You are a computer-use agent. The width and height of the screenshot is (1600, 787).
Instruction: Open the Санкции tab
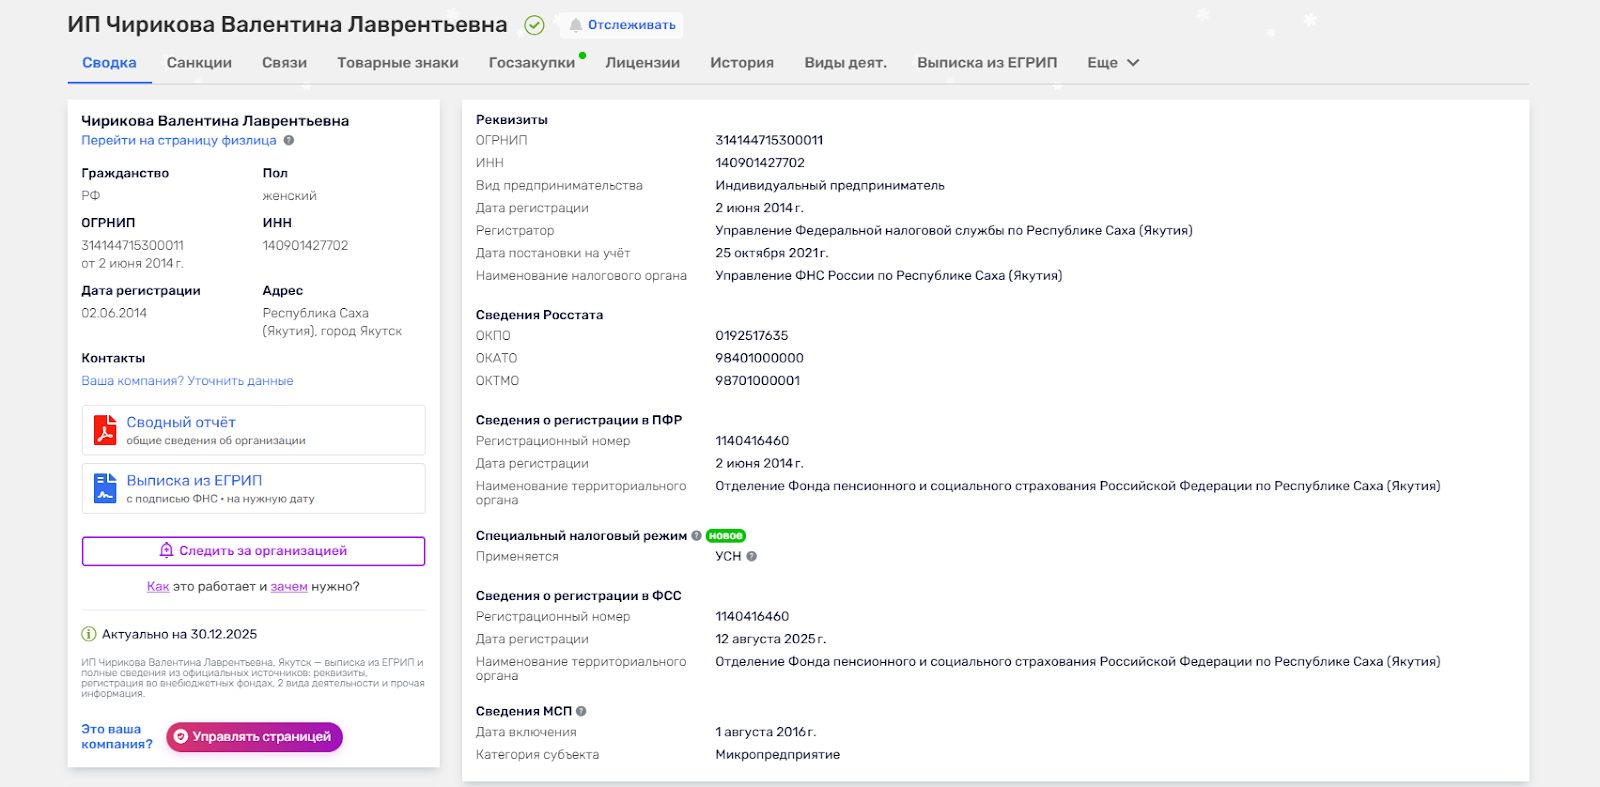point(199,63)
